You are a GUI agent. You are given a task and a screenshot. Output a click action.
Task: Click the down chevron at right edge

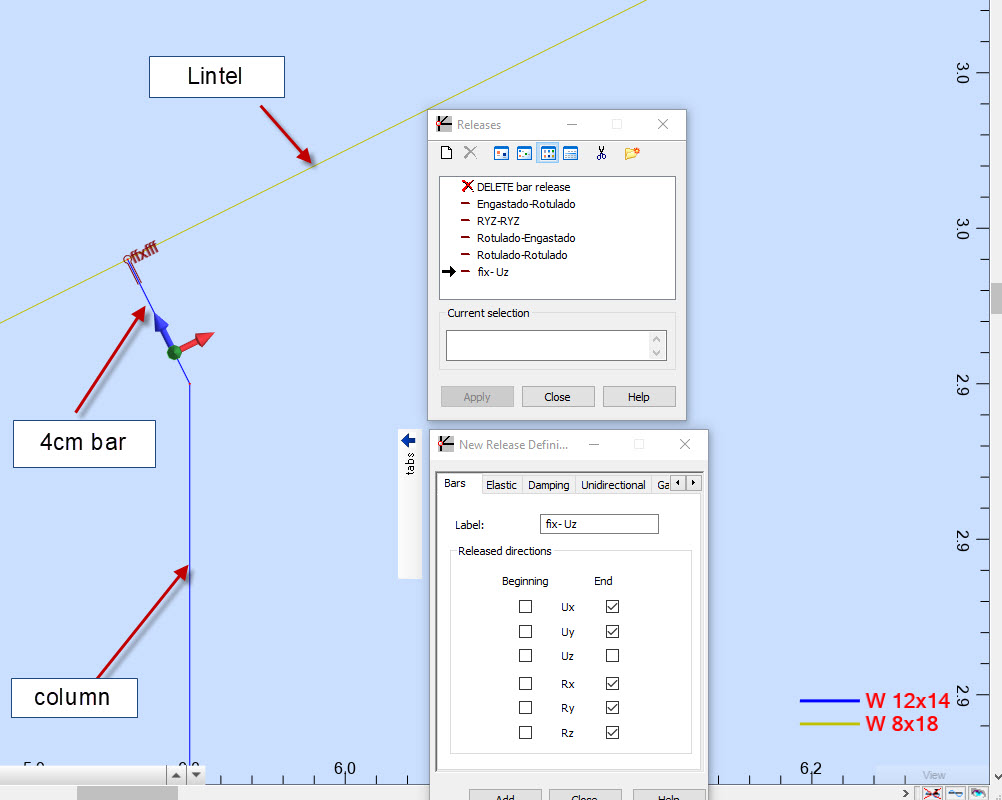tap(997, 777)
